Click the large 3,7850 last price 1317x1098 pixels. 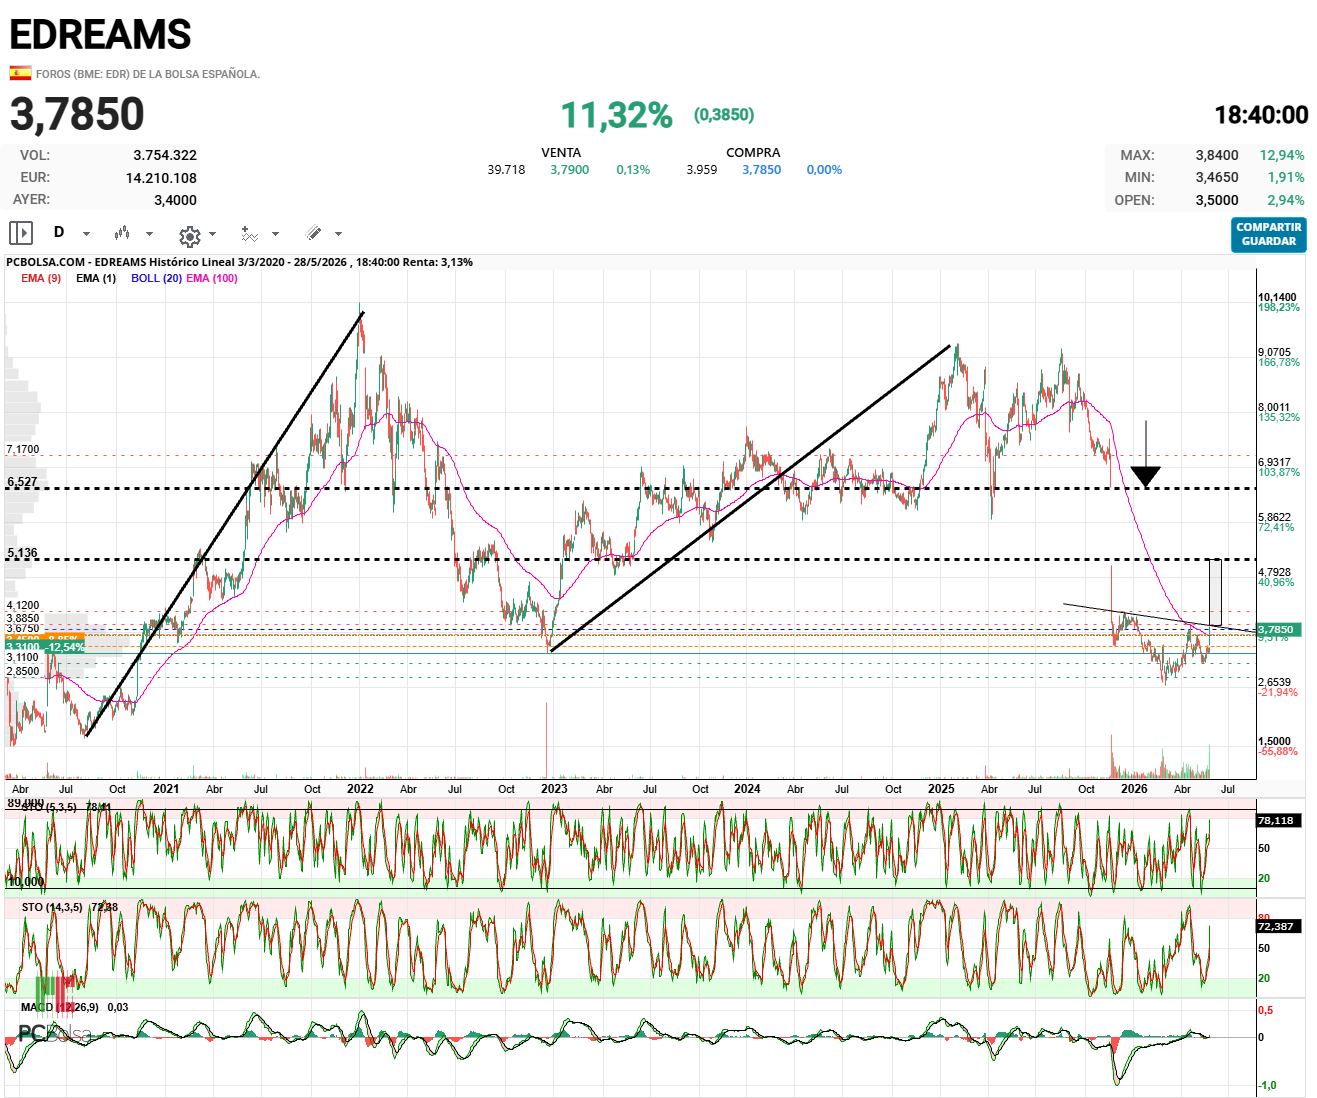click(x=78, y=114)
